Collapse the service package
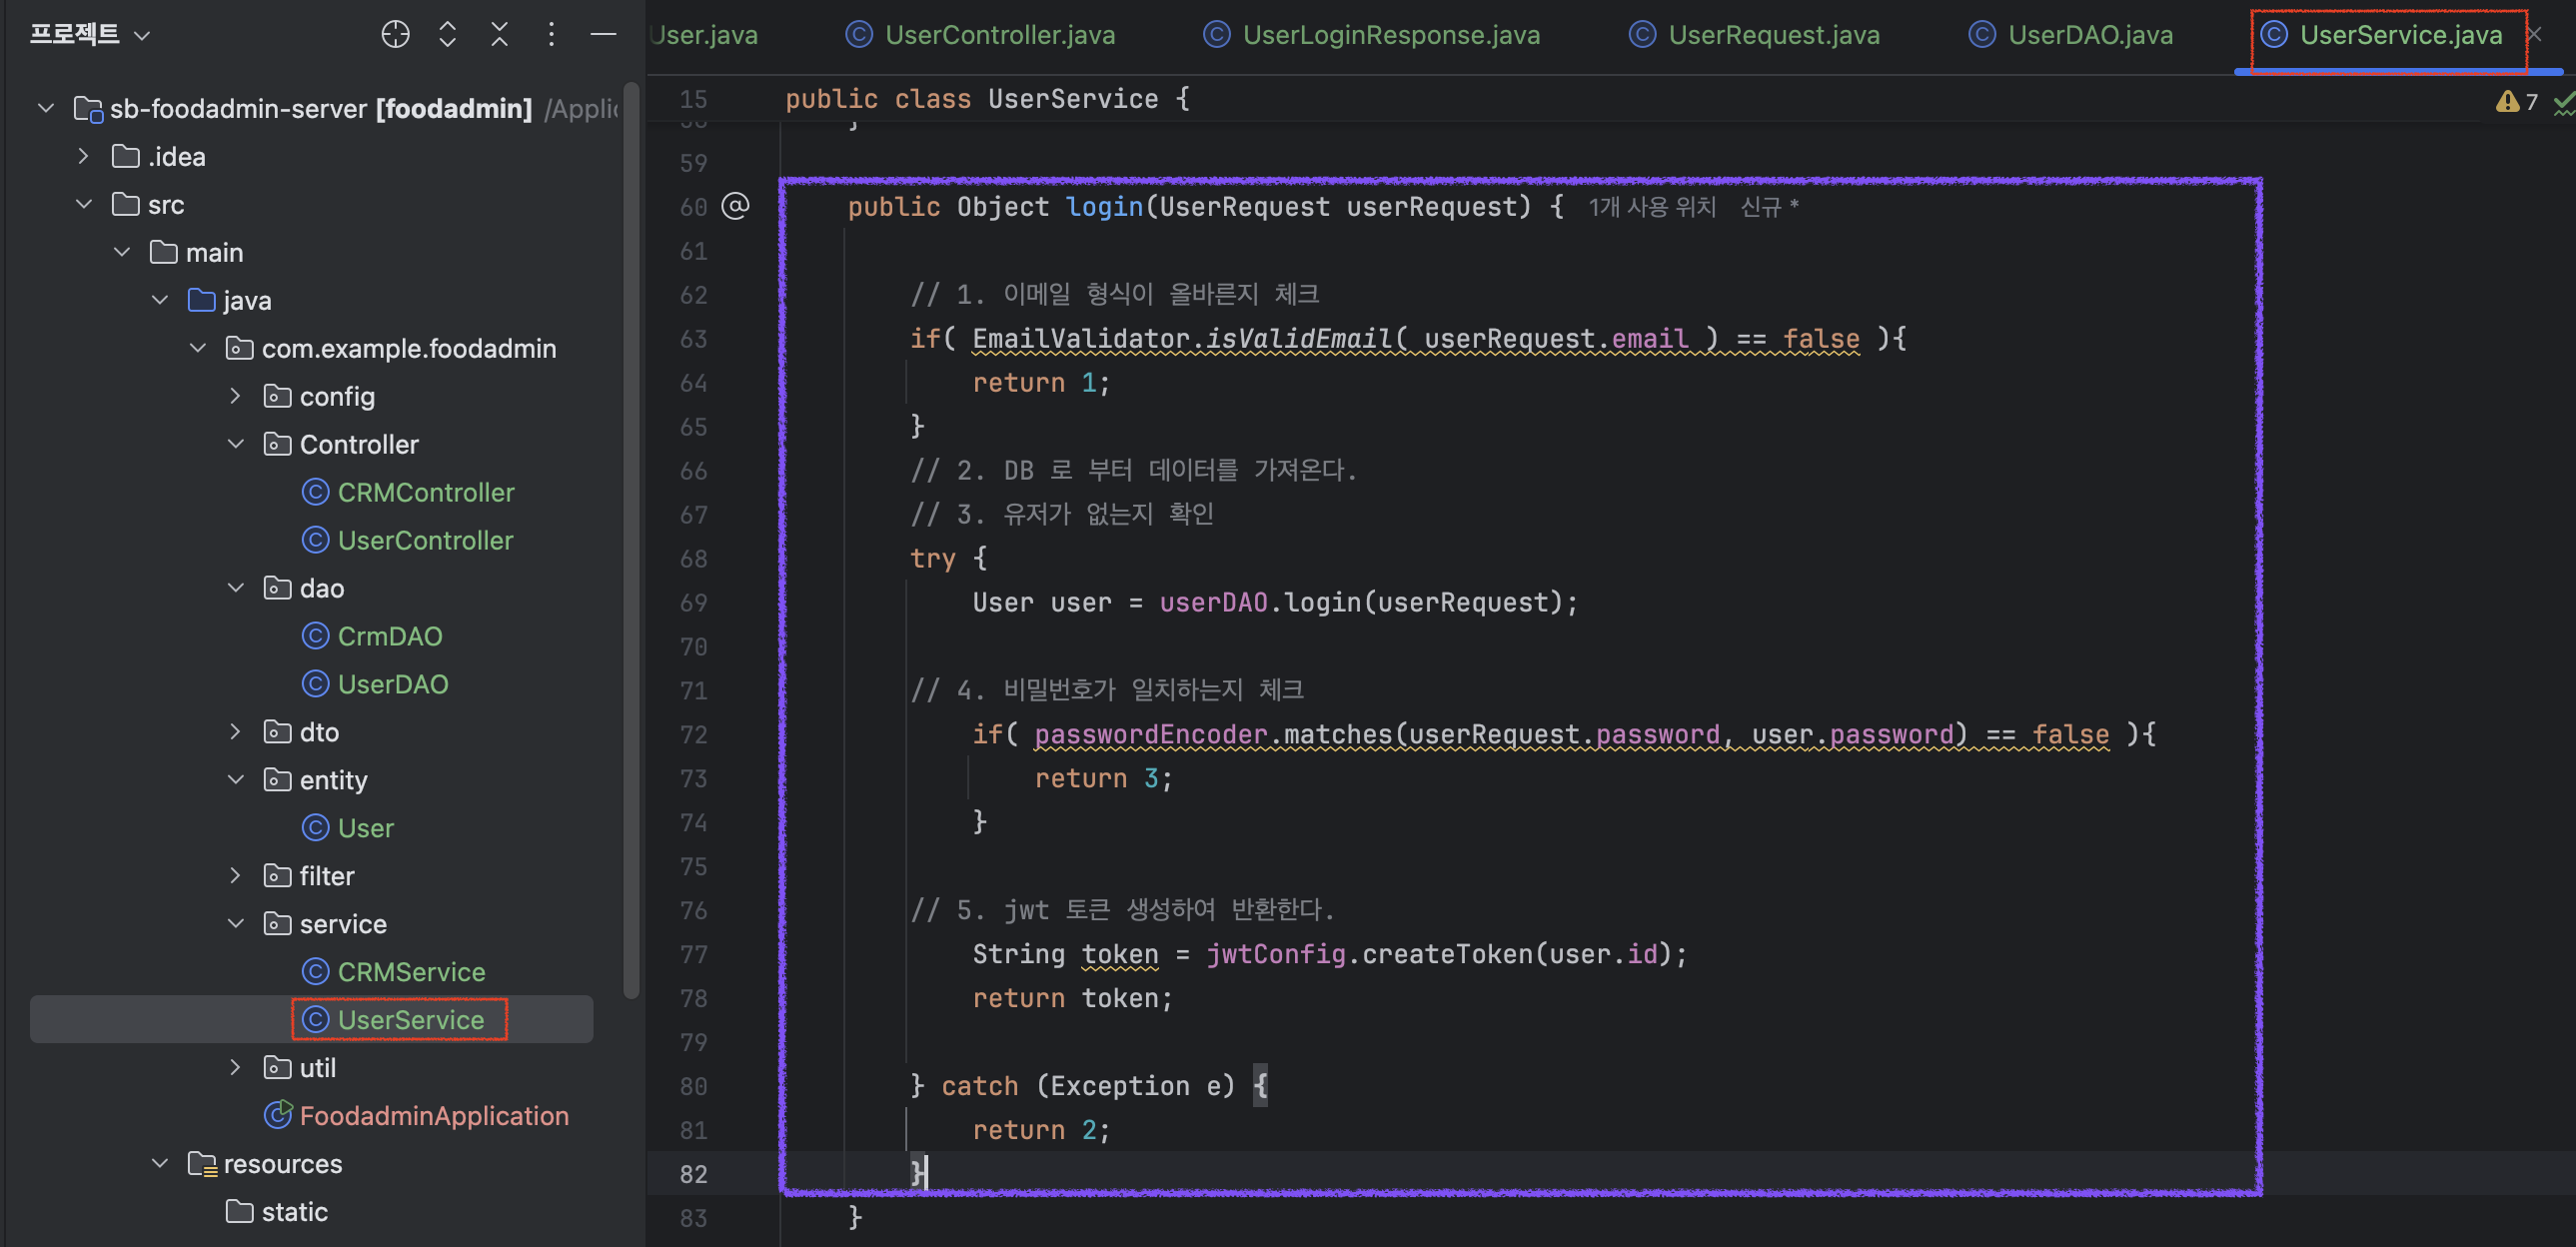This screenshot has height=1247, width=2576. tap(235, 924)
